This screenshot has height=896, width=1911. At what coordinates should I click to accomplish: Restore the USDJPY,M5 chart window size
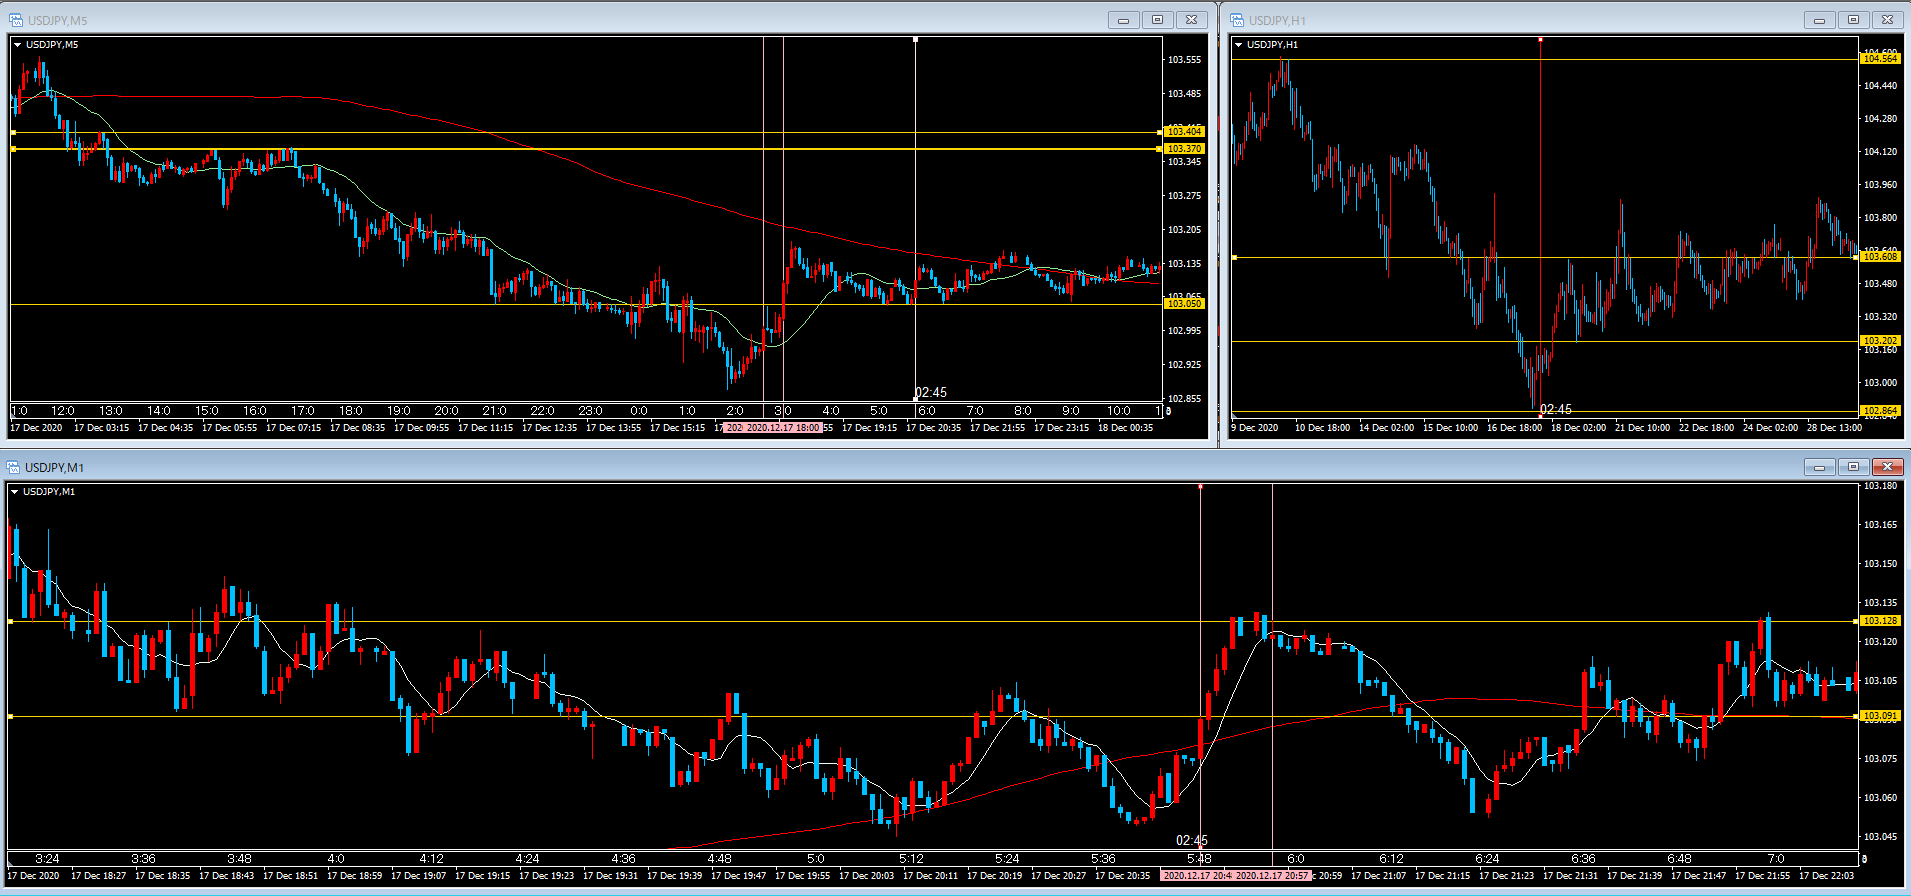(1157, 20)
